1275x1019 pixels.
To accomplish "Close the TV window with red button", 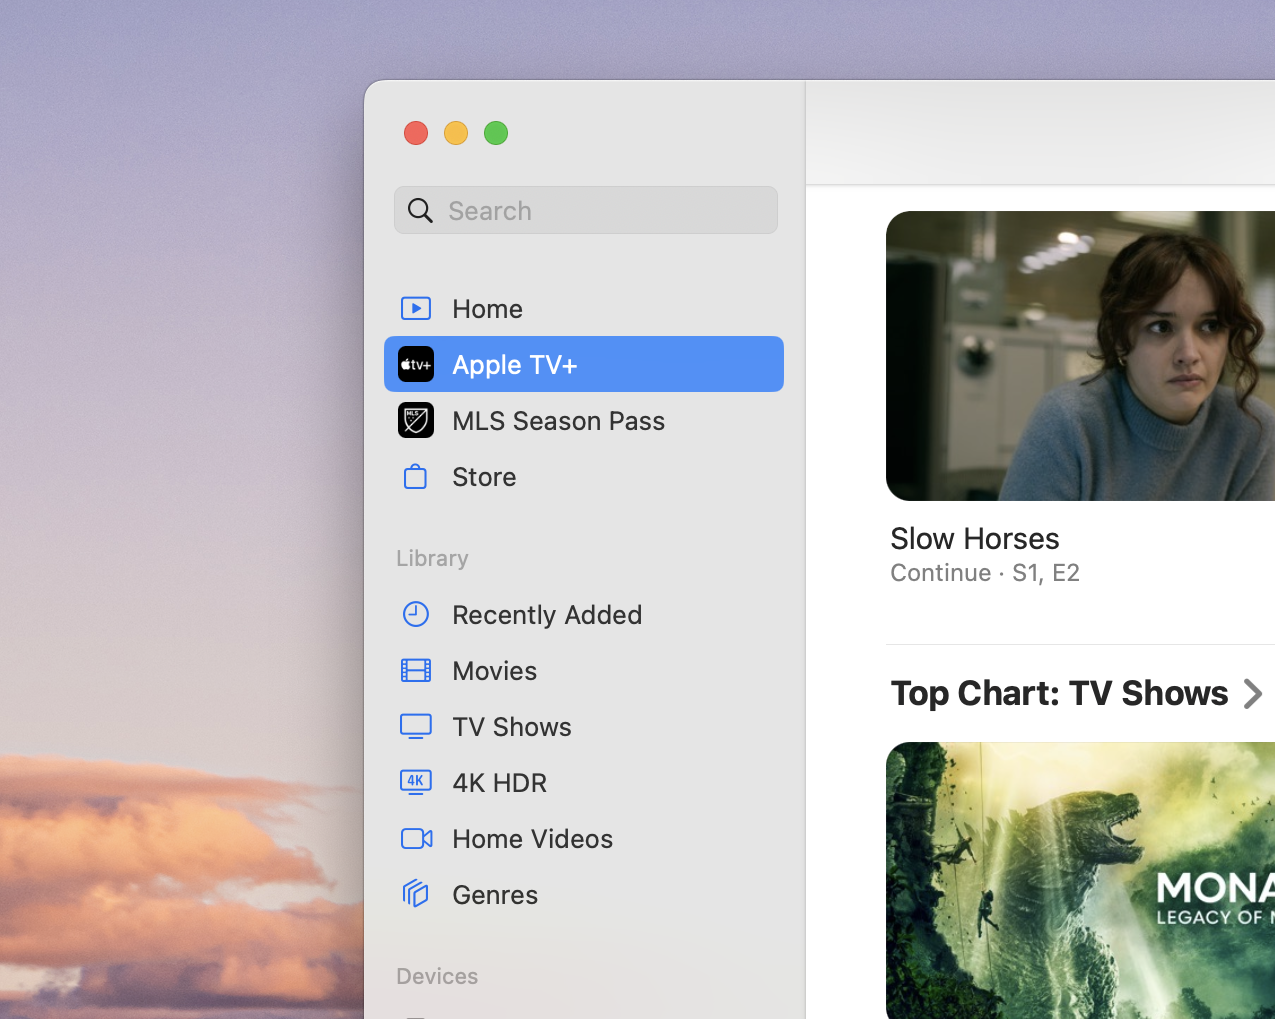I will click(x=416, y=133).
